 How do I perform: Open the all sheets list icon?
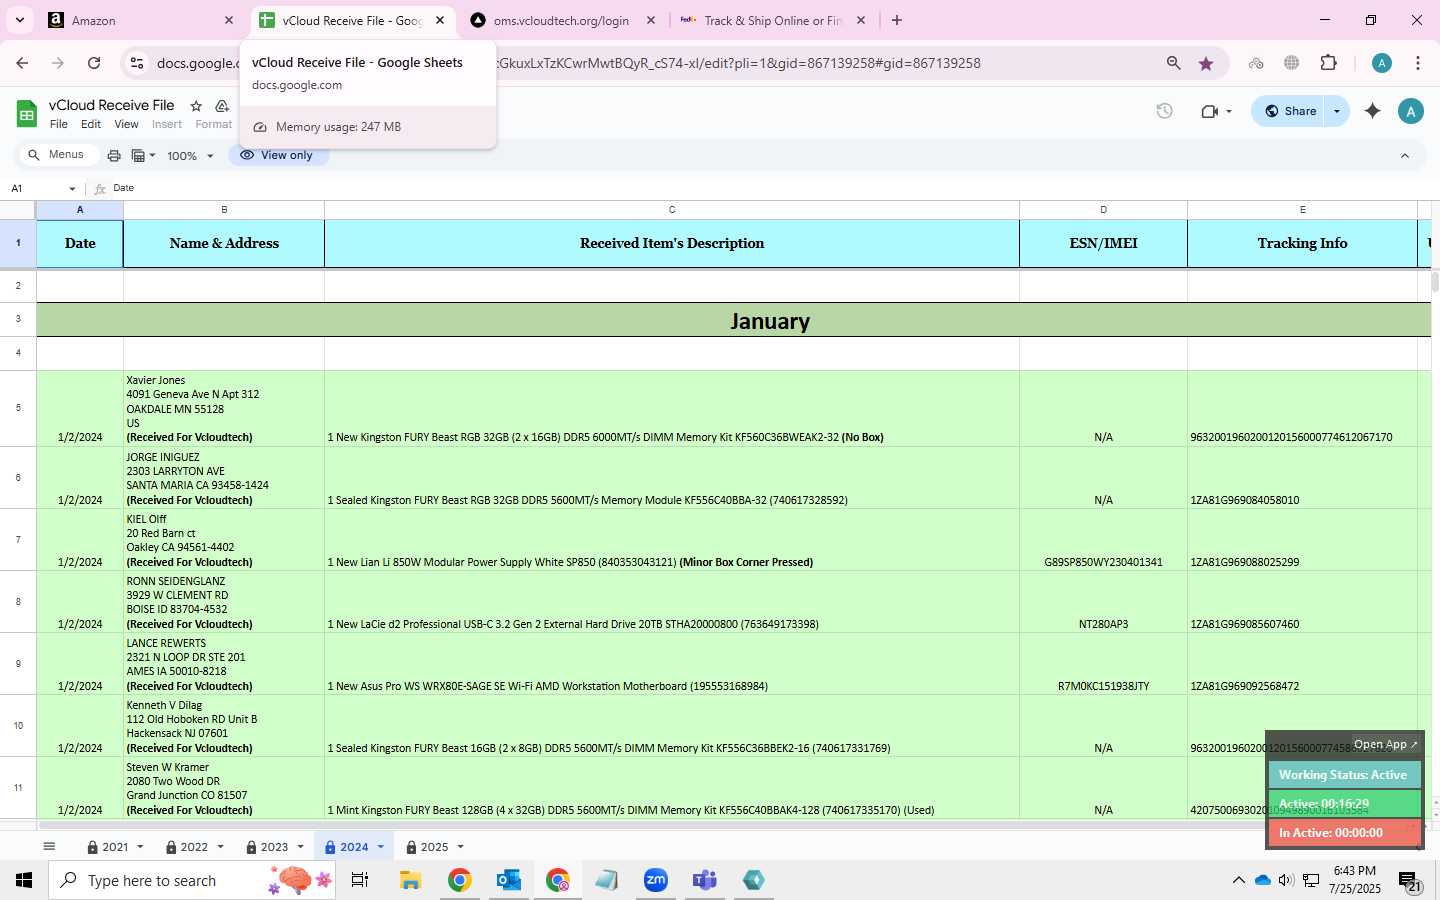(49, 846)
